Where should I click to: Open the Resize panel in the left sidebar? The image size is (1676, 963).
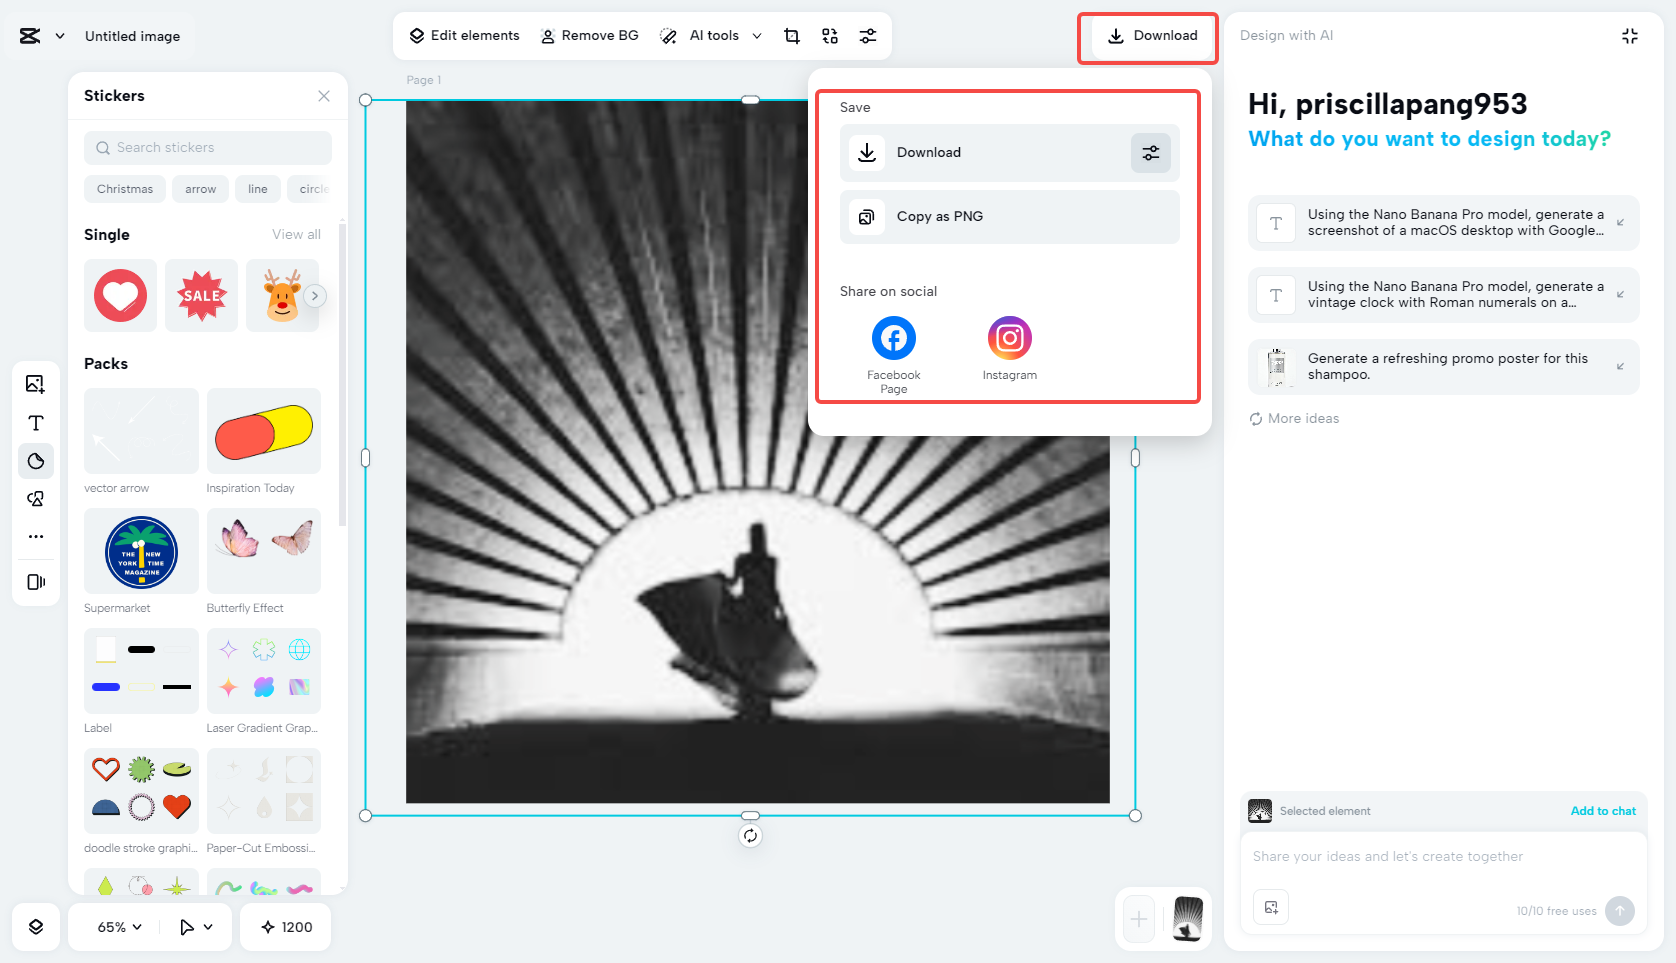pyautogui.click(x=36, y=582)
